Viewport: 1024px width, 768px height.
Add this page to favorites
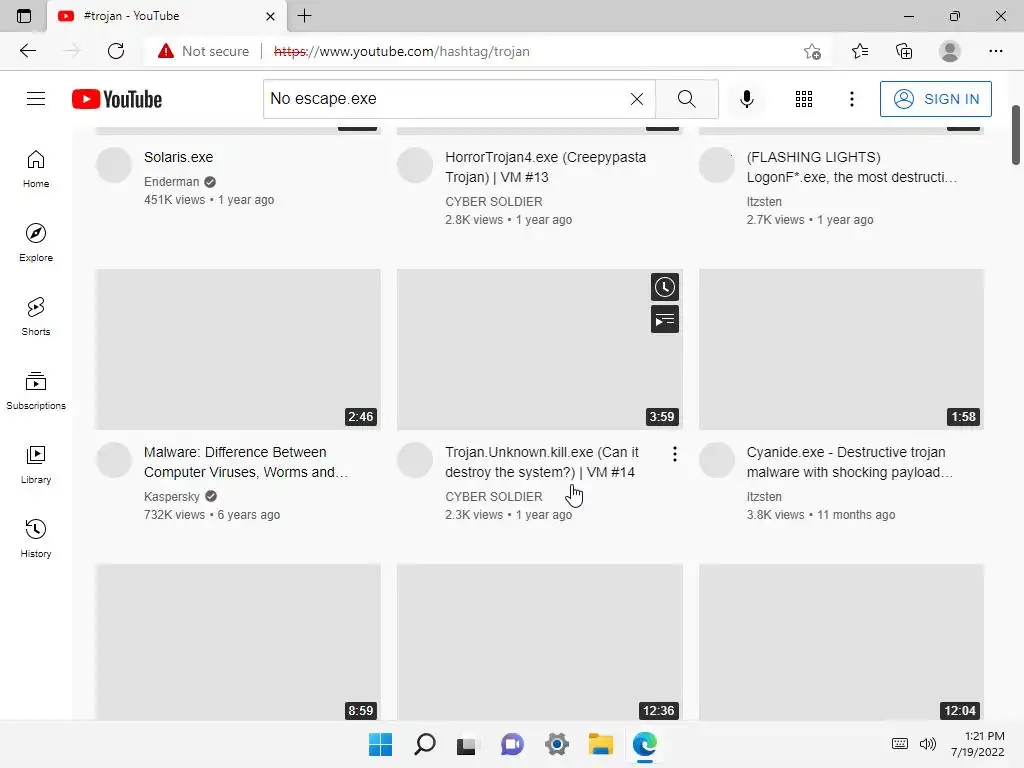click(x=812, y=51)
